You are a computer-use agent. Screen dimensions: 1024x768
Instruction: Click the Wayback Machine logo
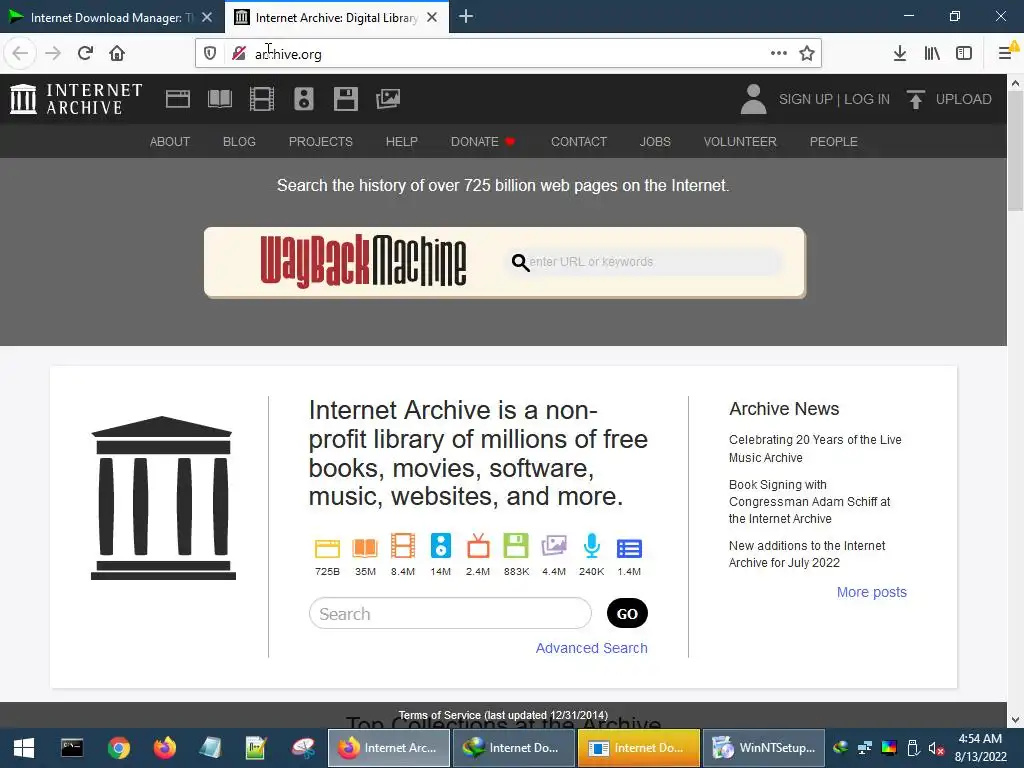tap(363, 261)
